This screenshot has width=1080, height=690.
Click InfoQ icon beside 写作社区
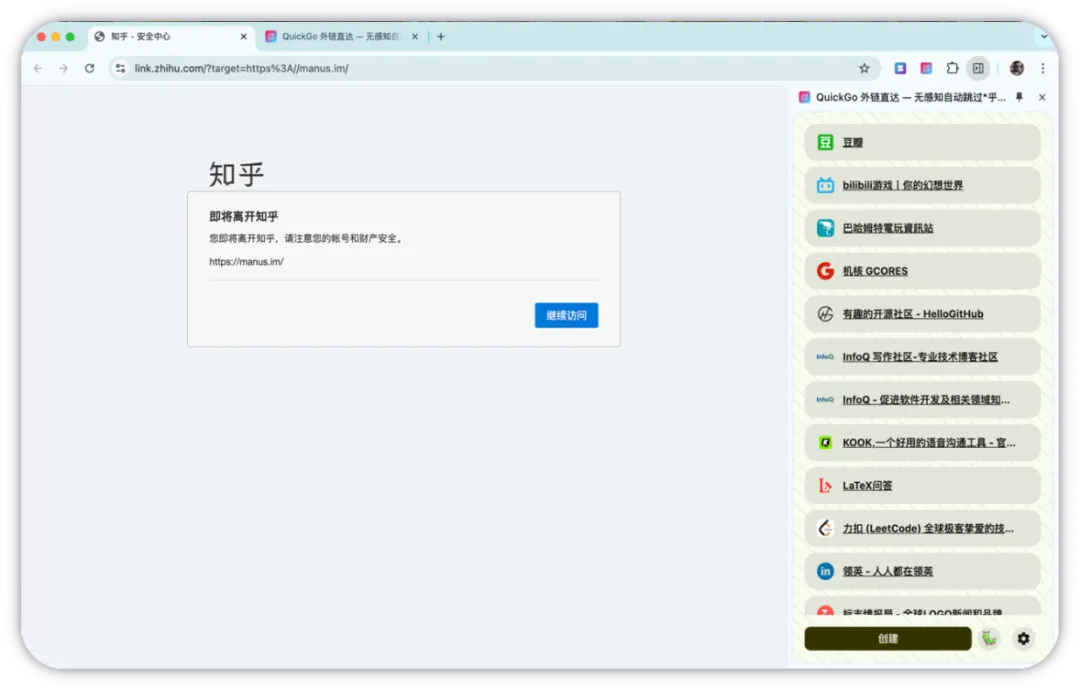pos(825,357)
